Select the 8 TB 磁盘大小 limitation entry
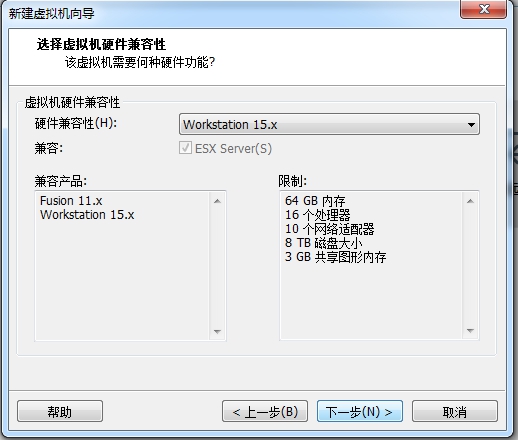This screenshot has width=518, height=440. tap(323, 243)
